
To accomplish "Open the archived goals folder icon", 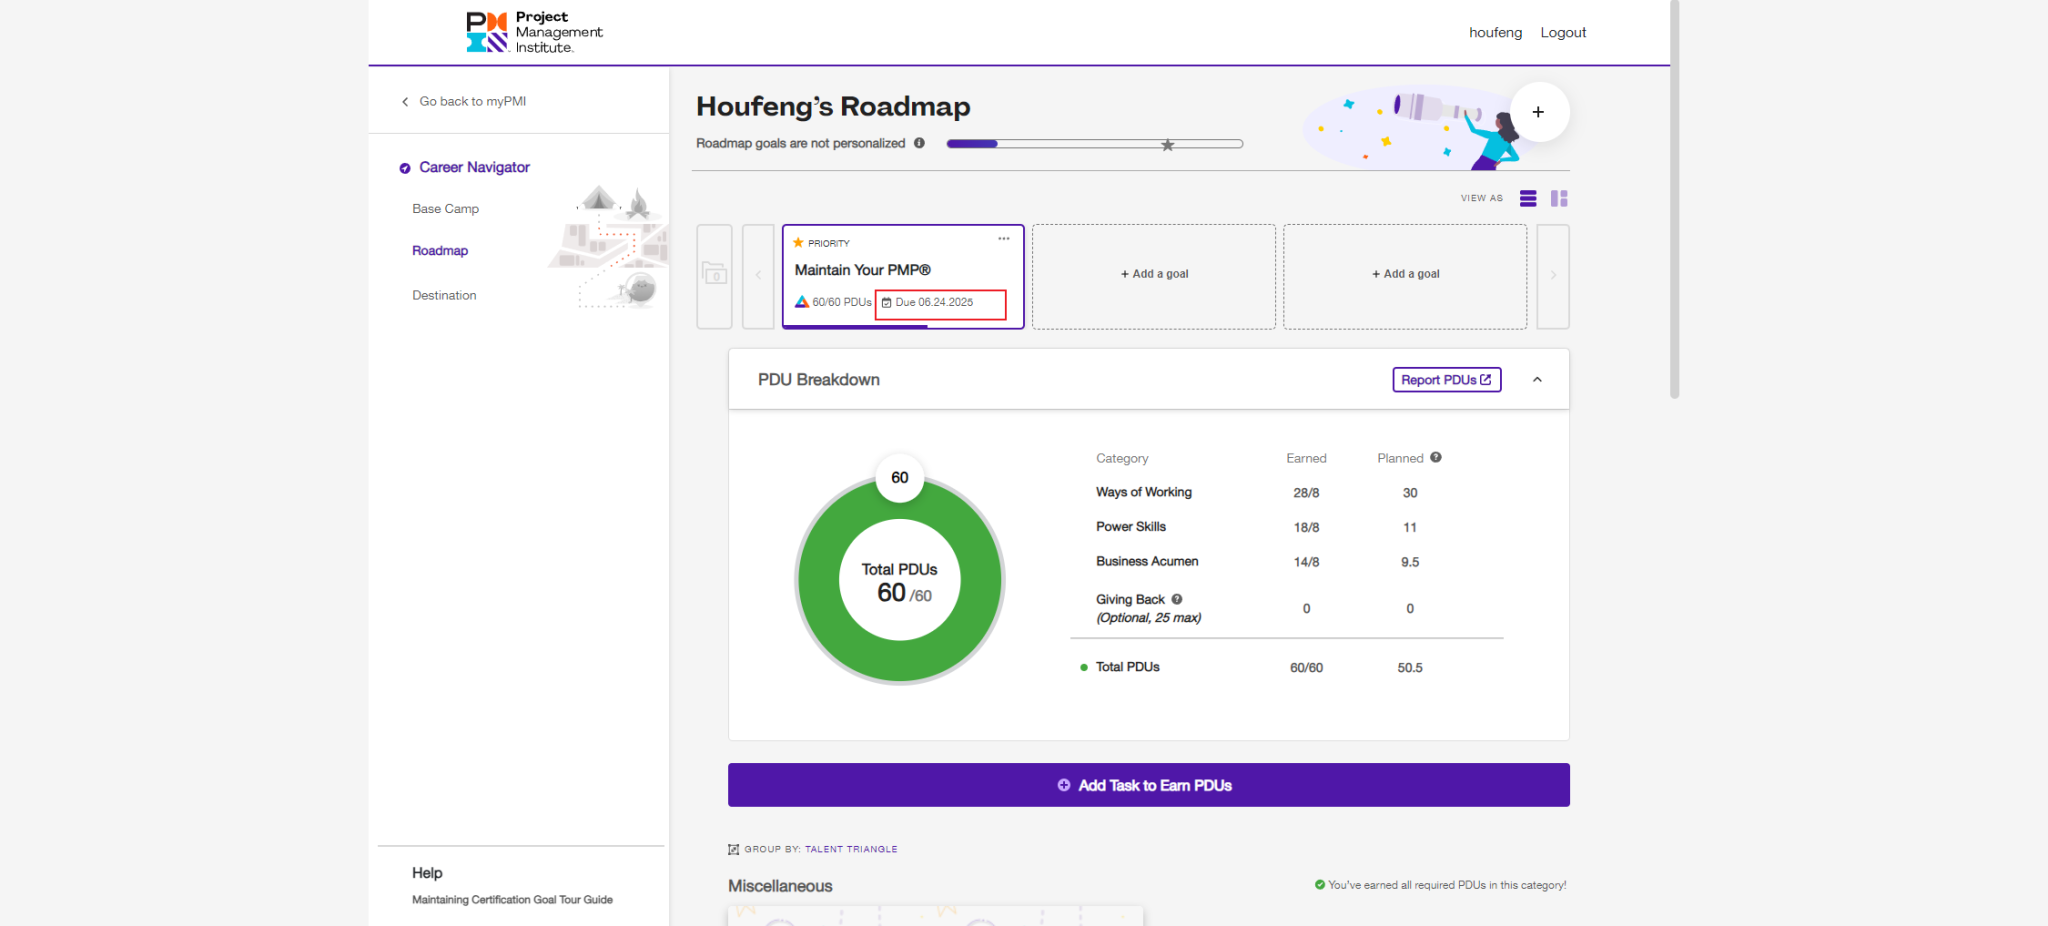I will [714, 275].
